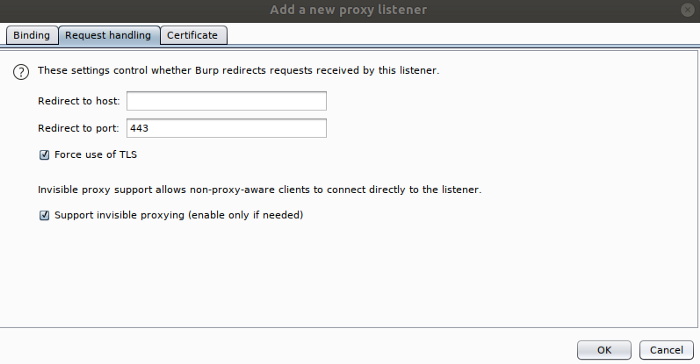
Task: Click the invisible proxy support explanation text
Action: point(260,190)
